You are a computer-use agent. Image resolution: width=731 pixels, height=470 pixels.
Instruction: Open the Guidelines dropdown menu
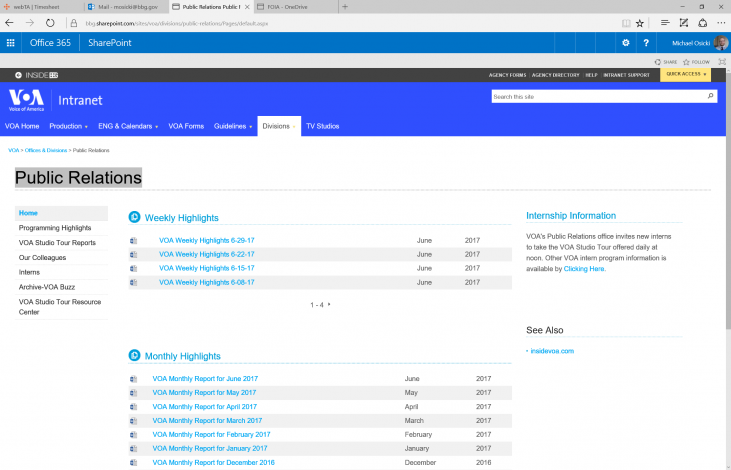(233, 126)
